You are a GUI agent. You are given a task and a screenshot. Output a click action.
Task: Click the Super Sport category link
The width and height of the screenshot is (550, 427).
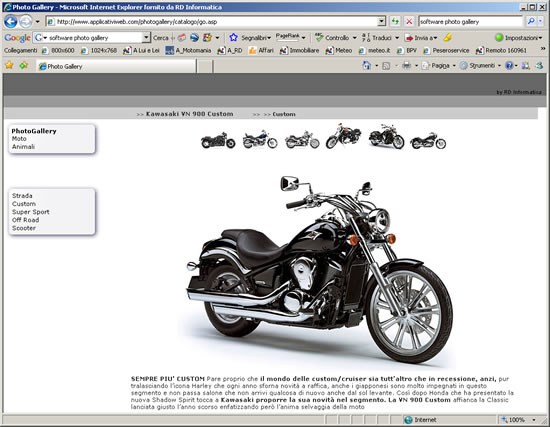pyautogui.click(x=31, y=212)
